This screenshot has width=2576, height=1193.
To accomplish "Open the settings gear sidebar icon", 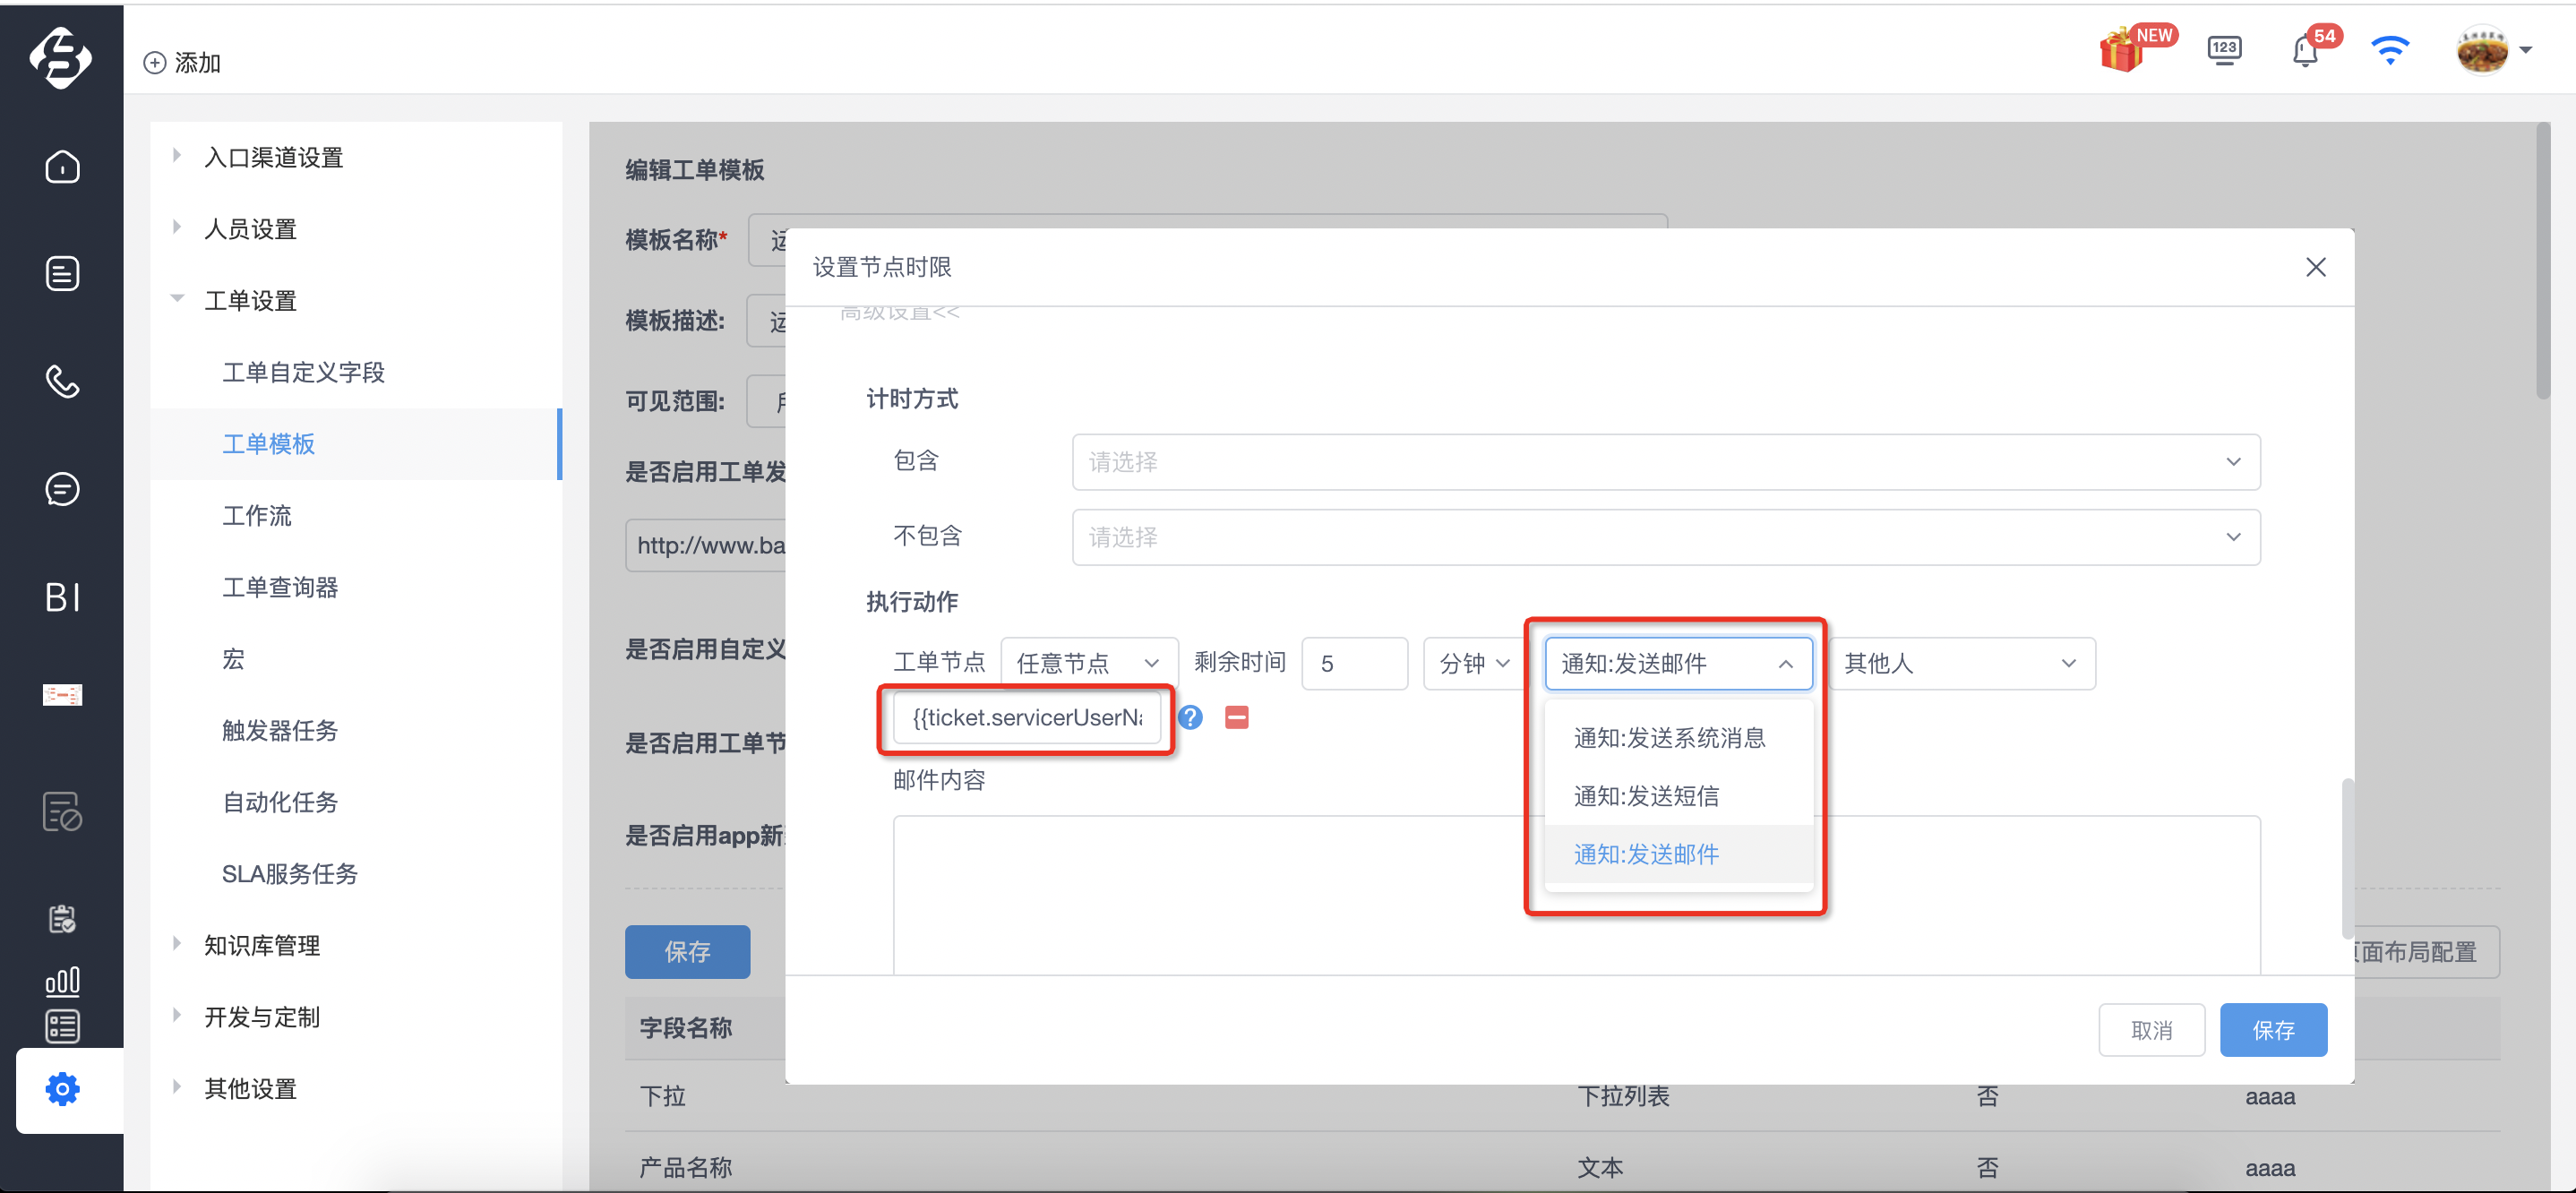I will click(62, 1089).
